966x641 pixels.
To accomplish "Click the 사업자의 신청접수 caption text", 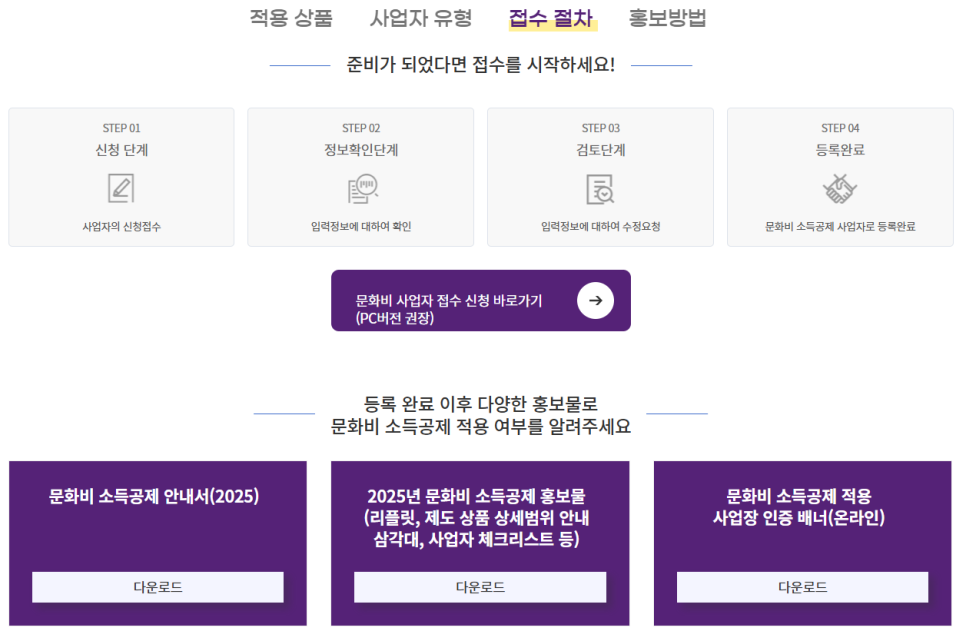I will pyautogui.click(x=121, y=226).
